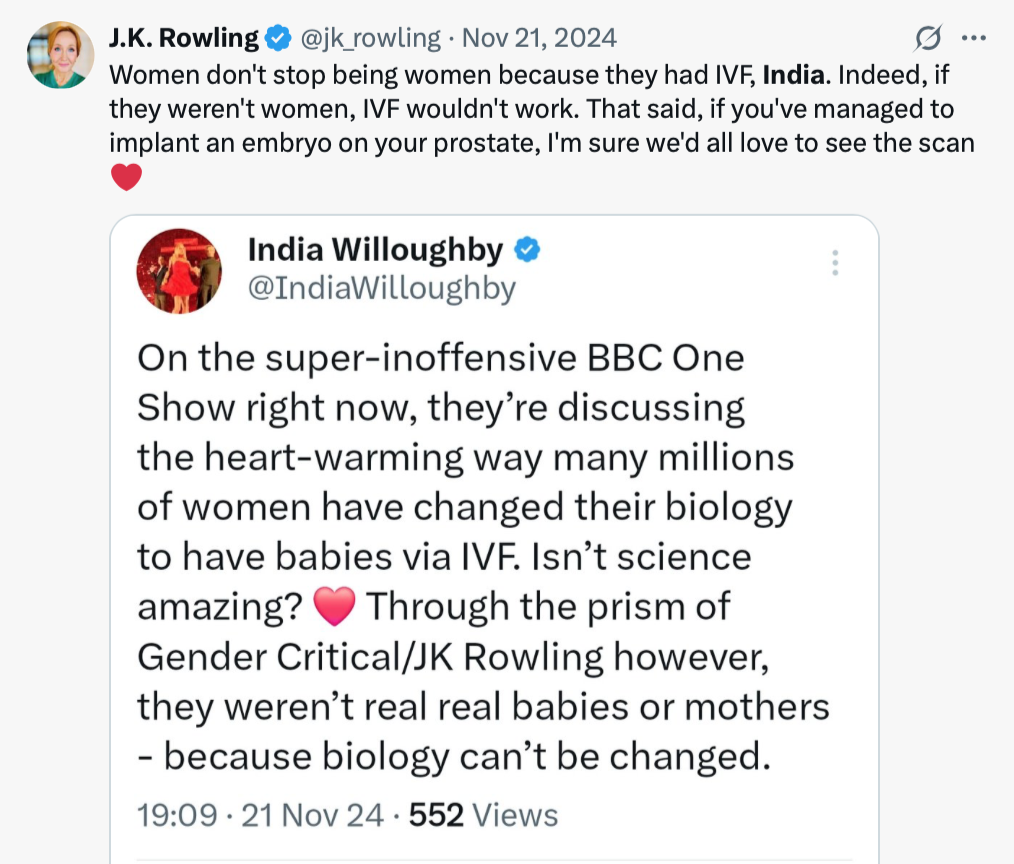1014x864 pixels.
Task: Click India Willoughby's profile picture
Action: tap(178, 271)
